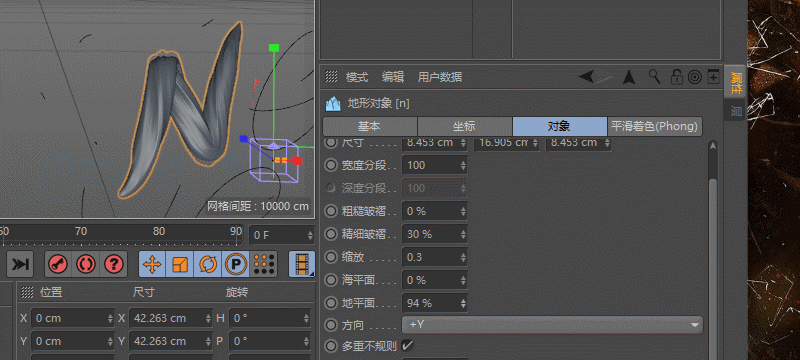Image resolution: width=800 pixels, height=360 pixels.
Task: Open a new attribute manager with plus icon
Action: click(x=713, y=77)
